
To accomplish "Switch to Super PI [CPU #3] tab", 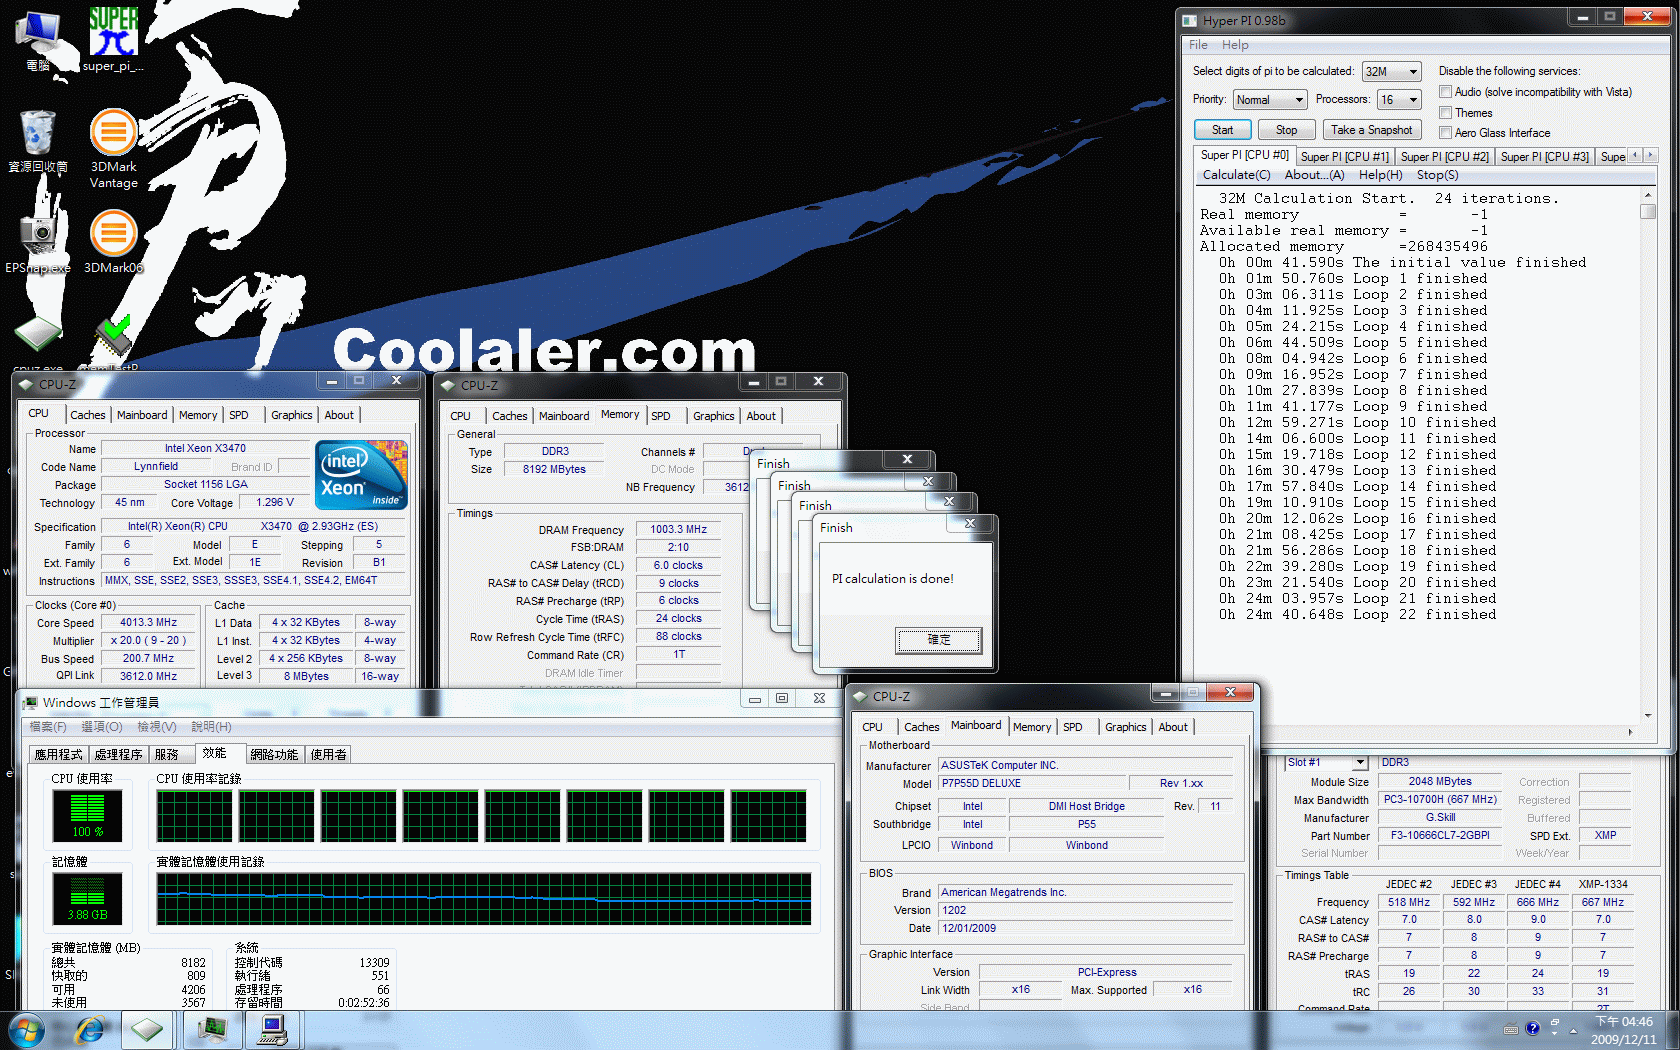I will coord(1544,157).
